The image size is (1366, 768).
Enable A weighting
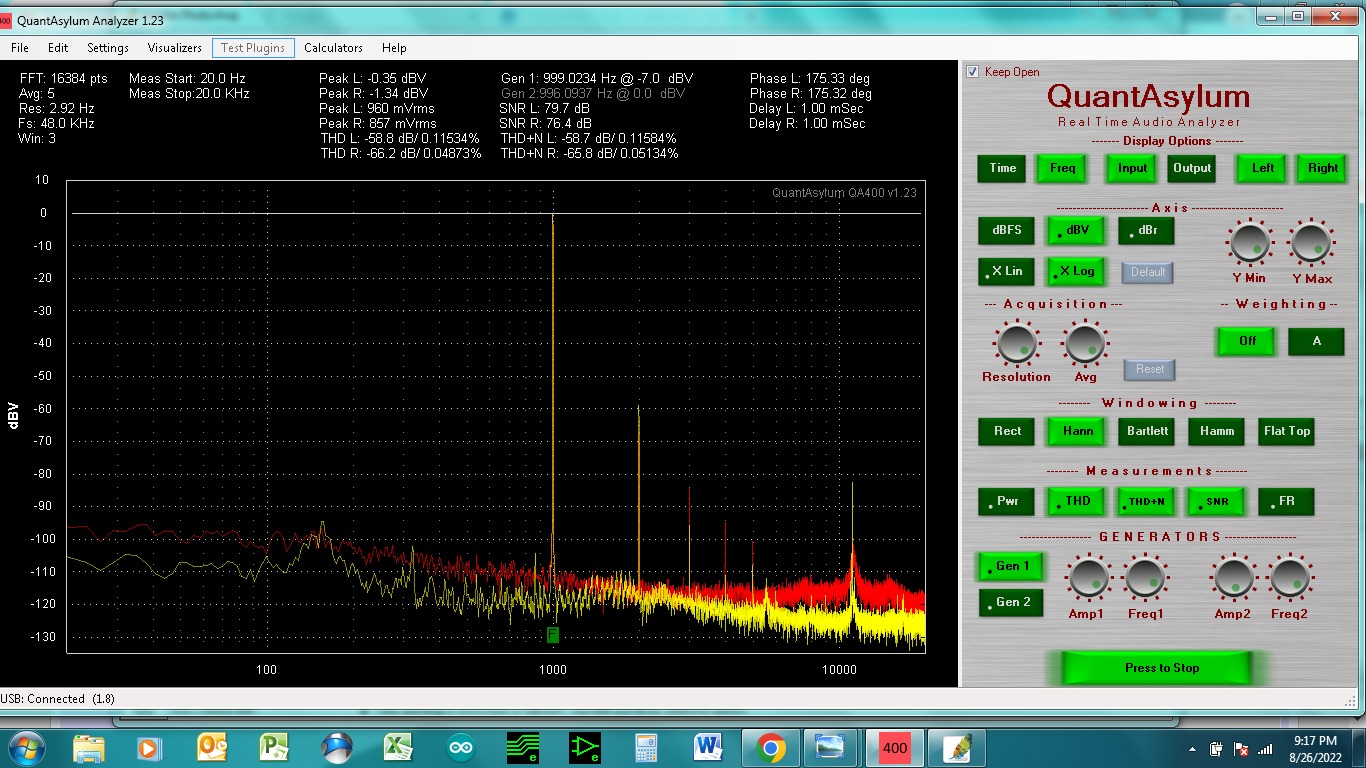1316,341
